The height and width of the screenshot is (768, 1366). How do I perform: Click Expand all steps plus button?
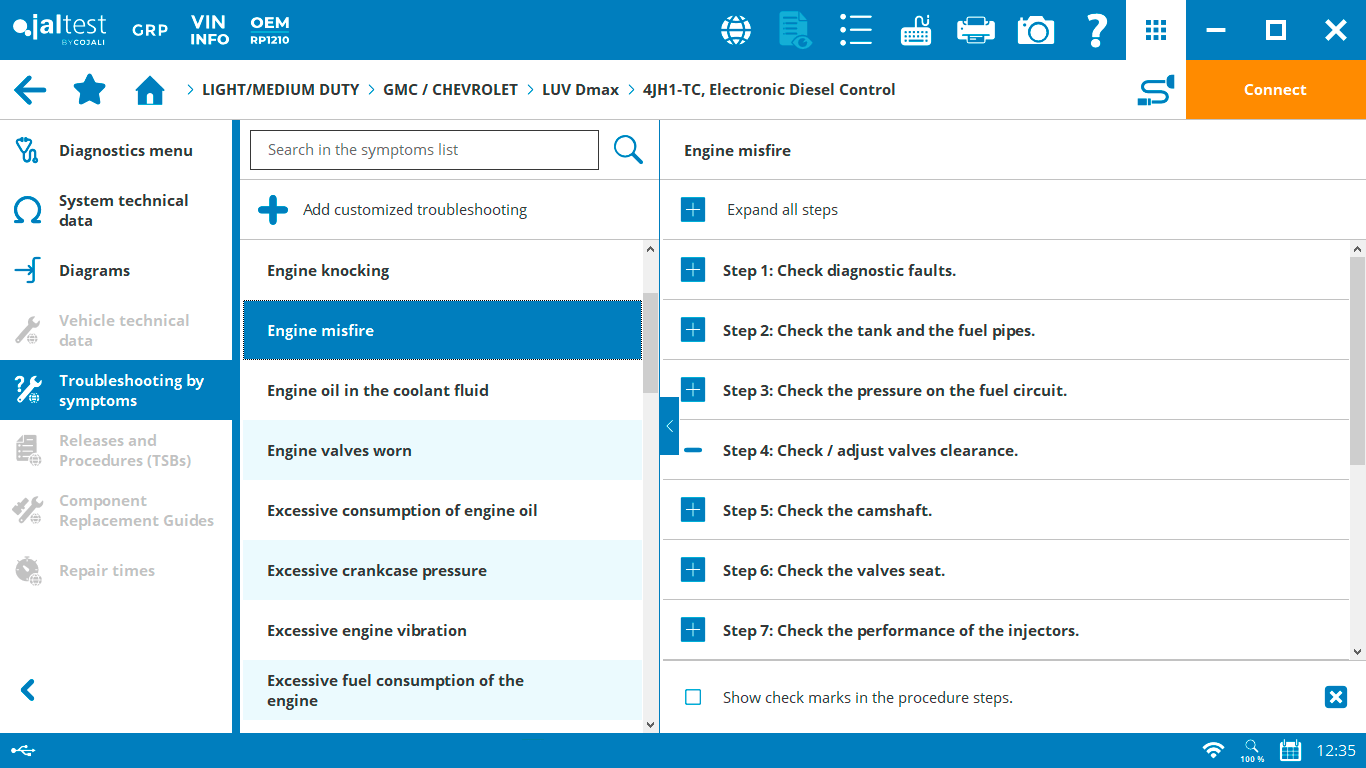pos(693,210)
